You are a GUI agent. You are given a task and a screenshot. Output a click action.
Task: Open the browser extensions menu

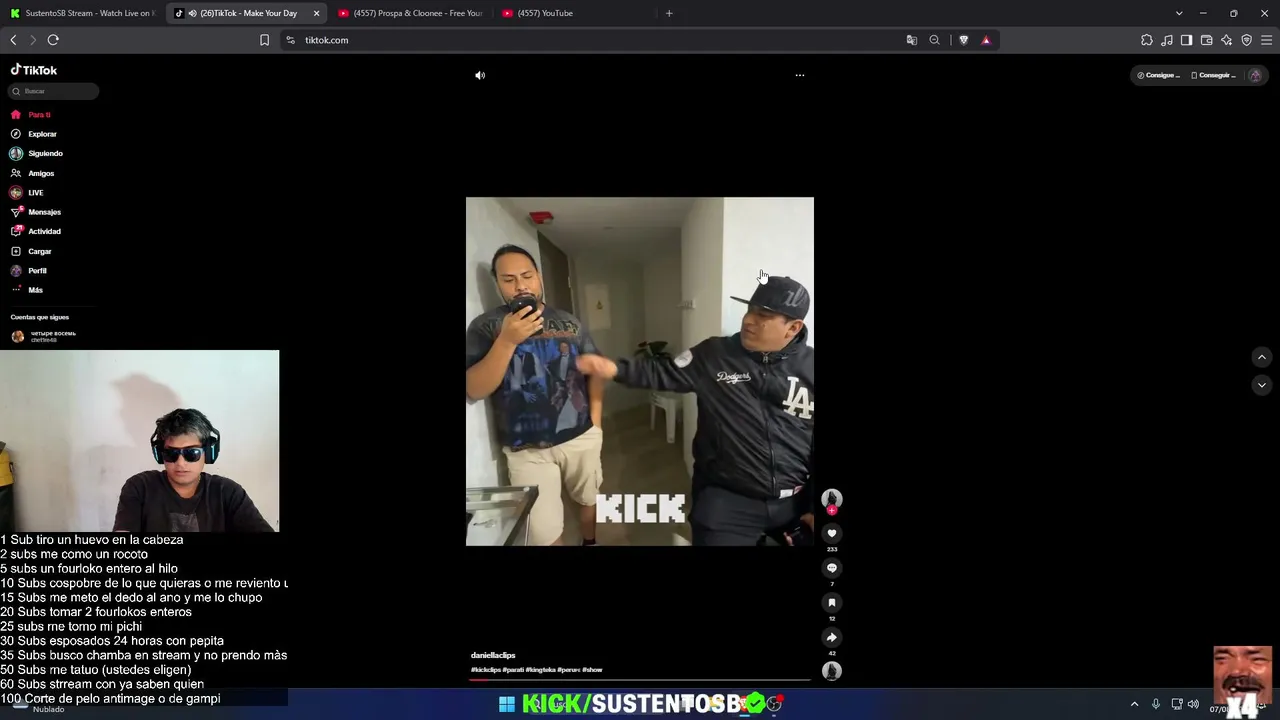1147,40
